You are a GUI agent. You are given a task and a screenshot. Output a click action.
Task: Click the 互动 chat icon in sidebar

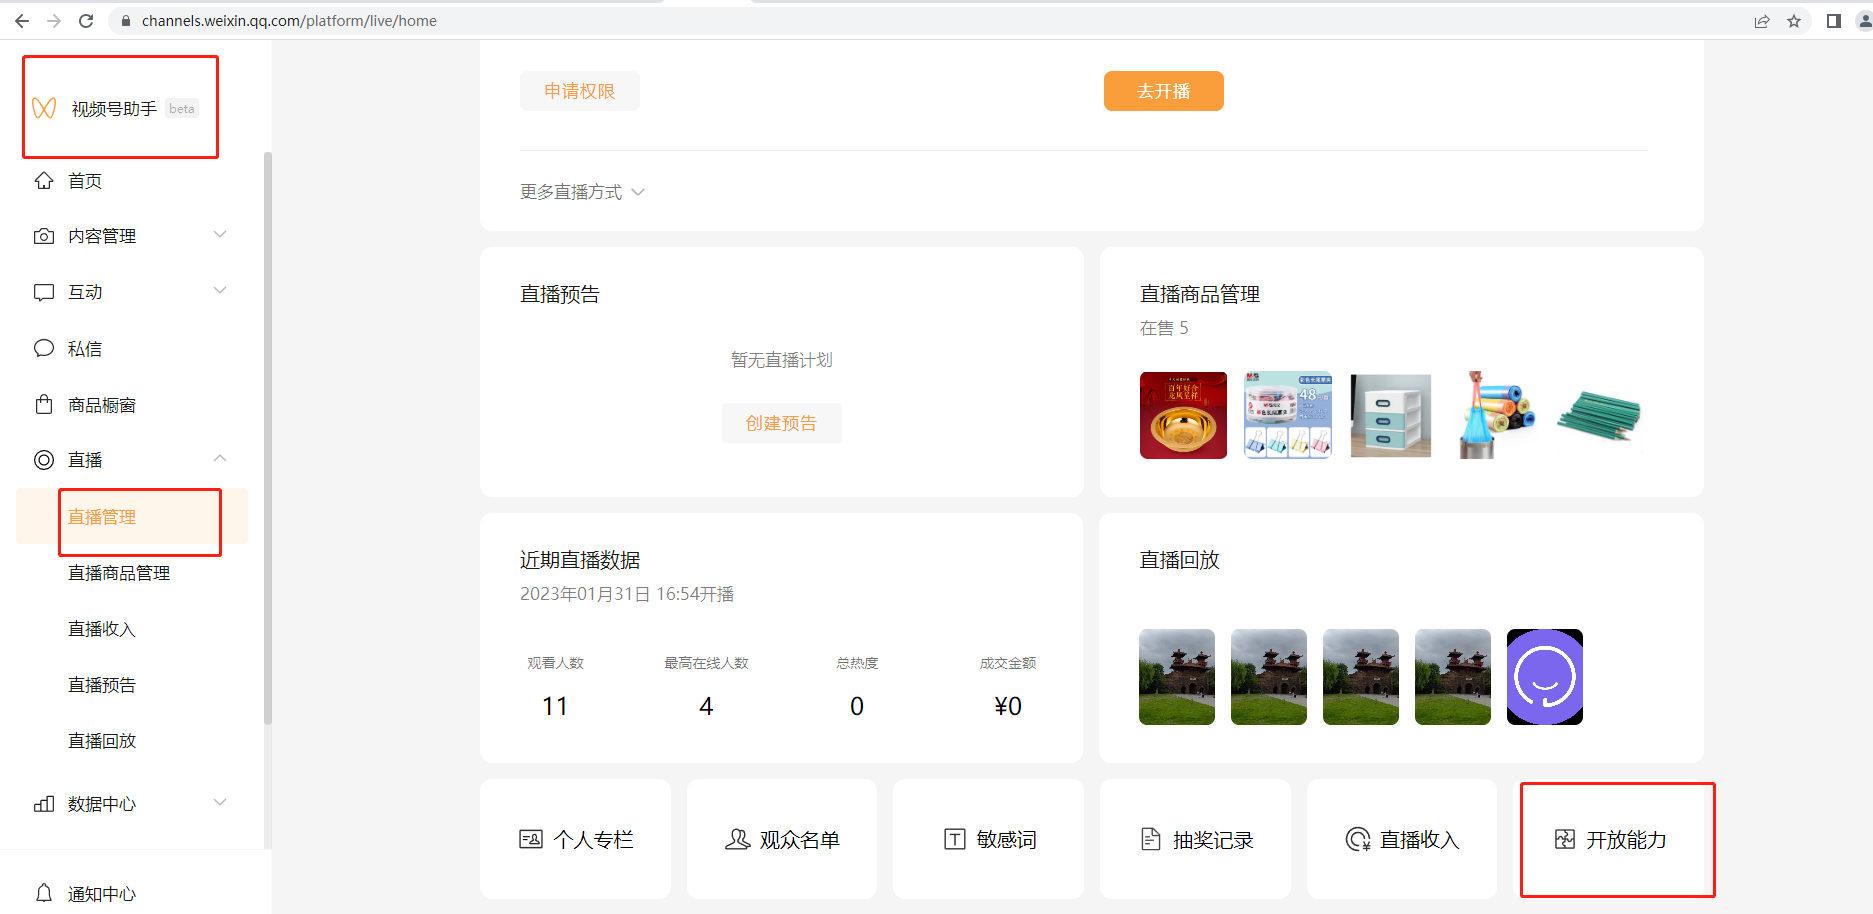click(x=44, y=292)
